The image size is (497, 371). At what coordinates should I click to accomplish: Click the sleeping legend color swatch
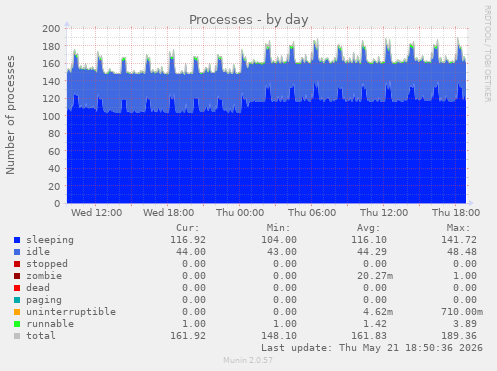point(17,240)
